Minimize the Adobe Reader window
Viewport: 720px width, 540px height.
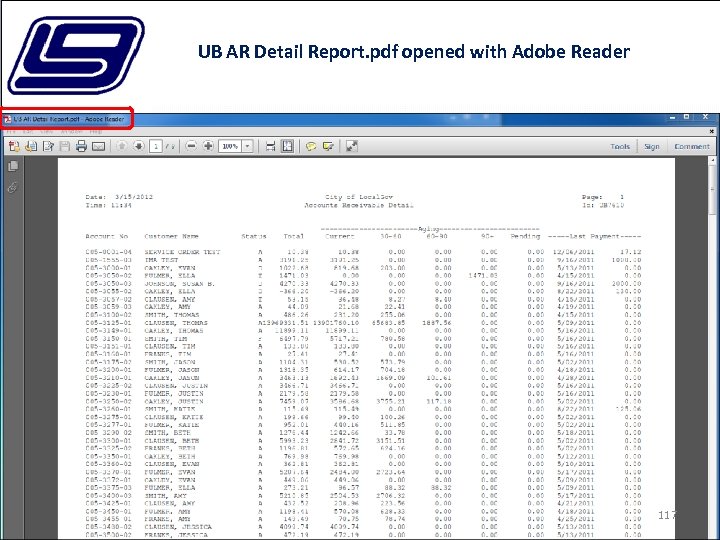click(x=673, y=118)
